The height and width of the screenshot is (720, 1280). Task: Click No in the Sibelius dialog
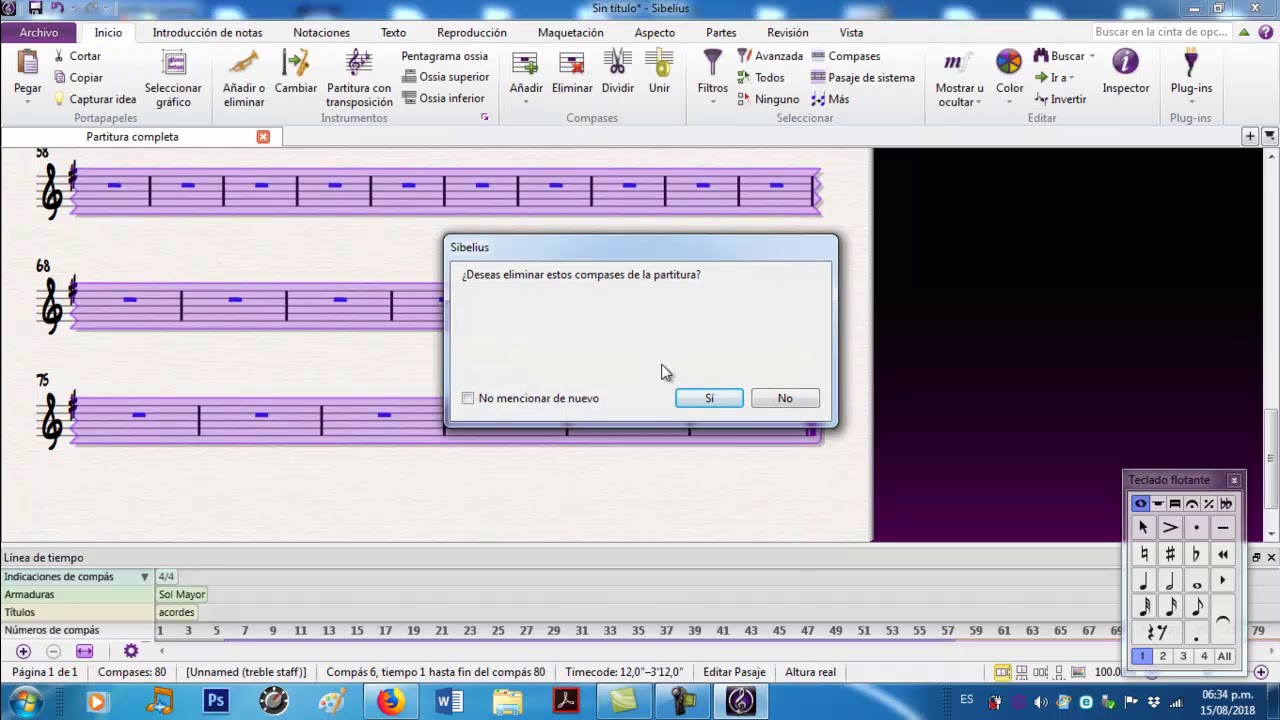click(785, 398)
